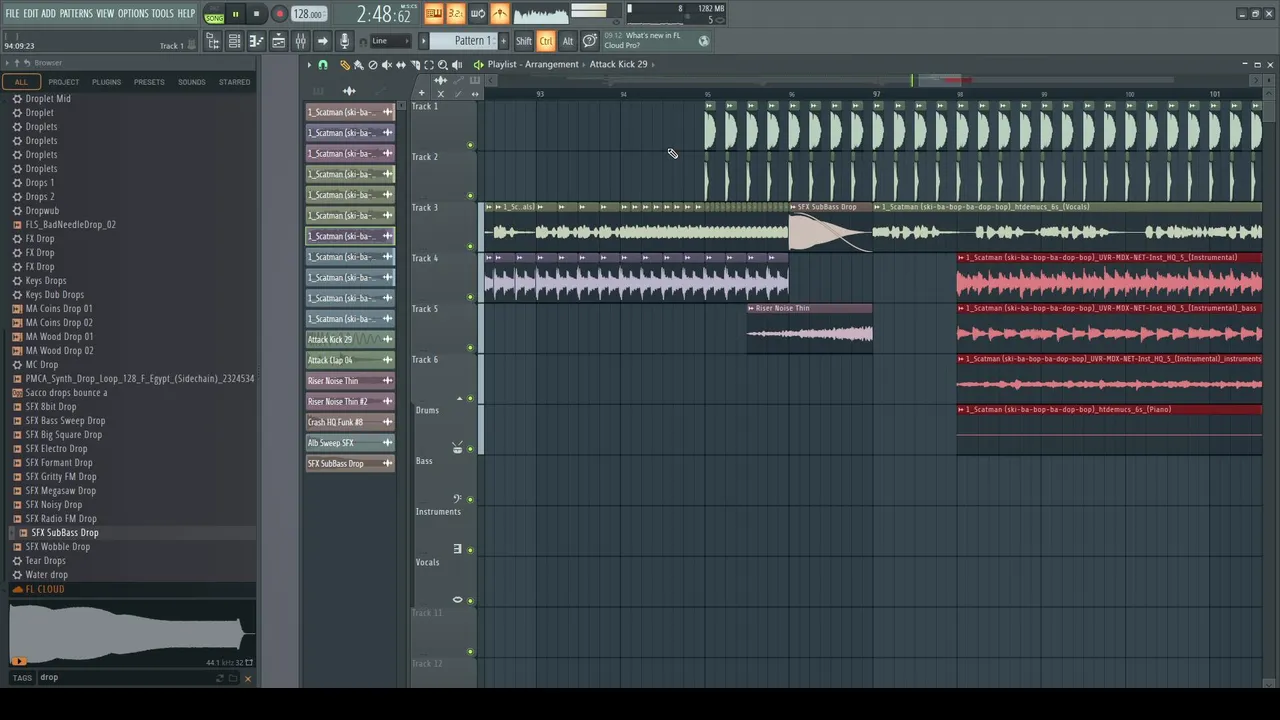The image size is (1280, 720).
Task: Click SFX SubBass Drop clip on Track 3
Action: [x=830, y=228]
